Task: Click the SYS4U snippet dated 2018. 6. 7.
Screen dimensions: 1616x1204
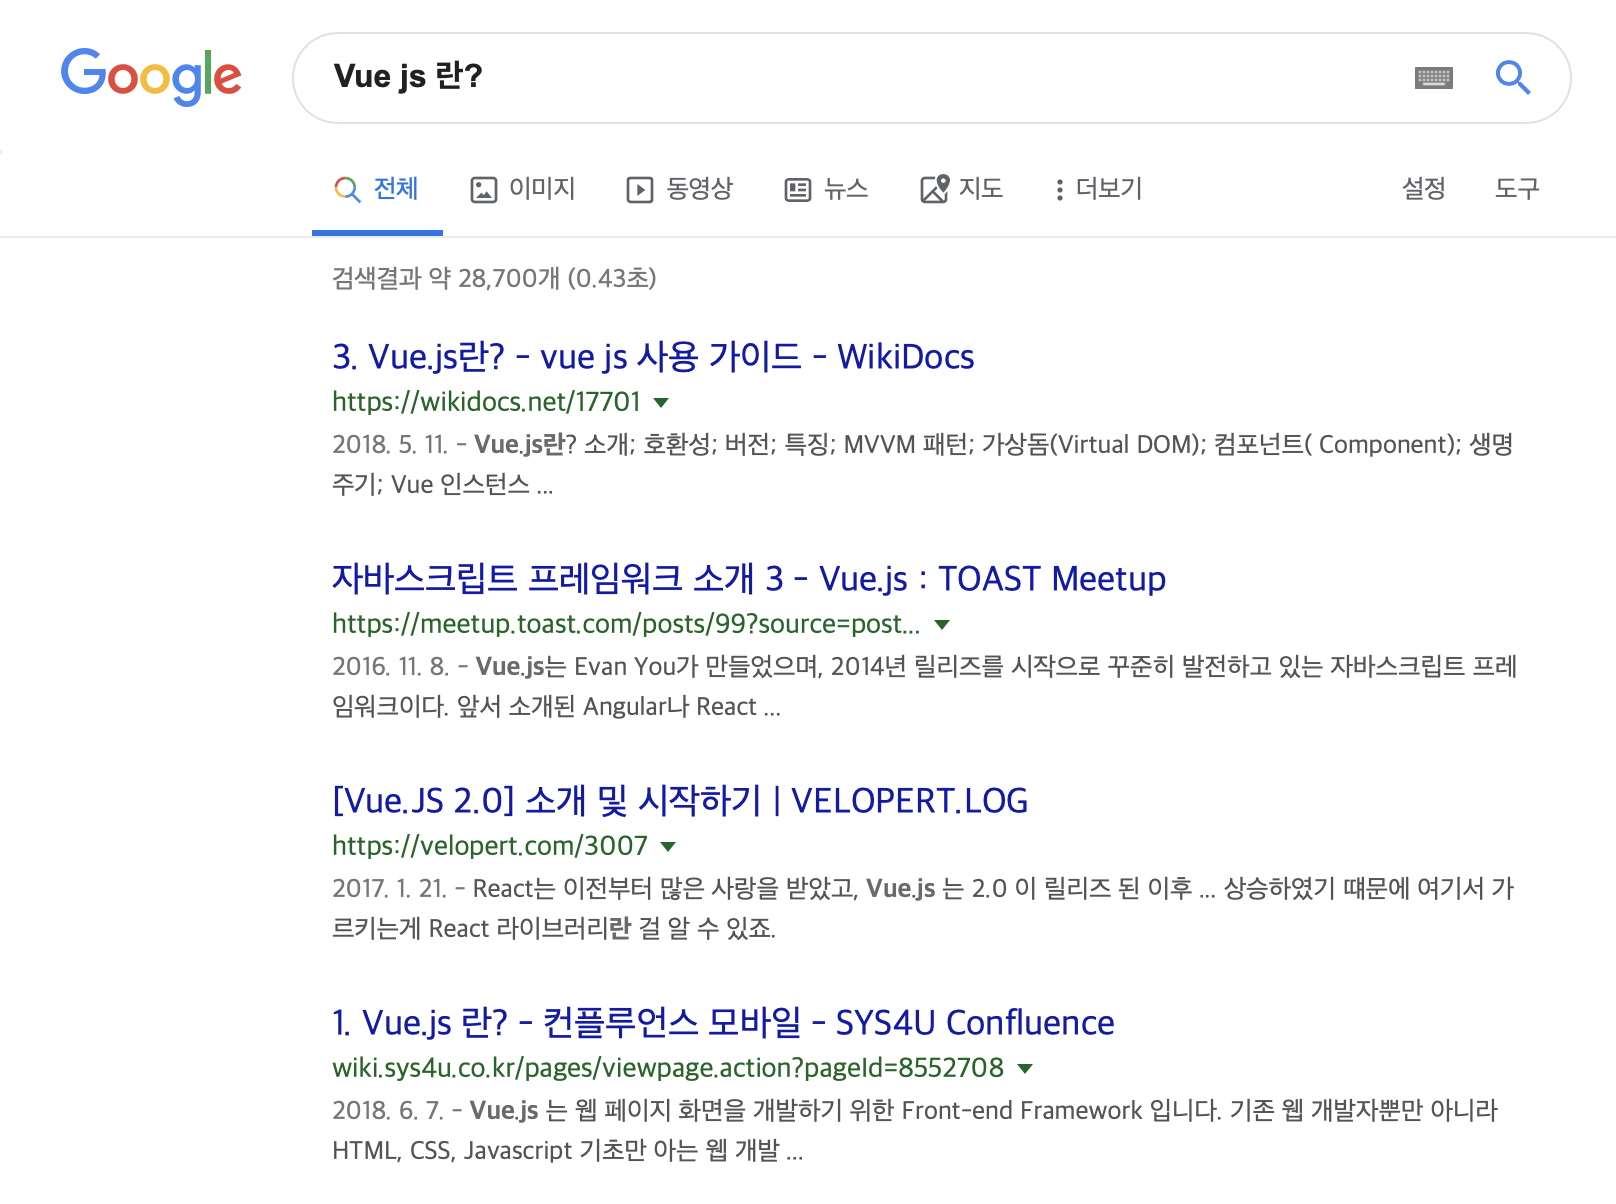Action: [915, 1131]
